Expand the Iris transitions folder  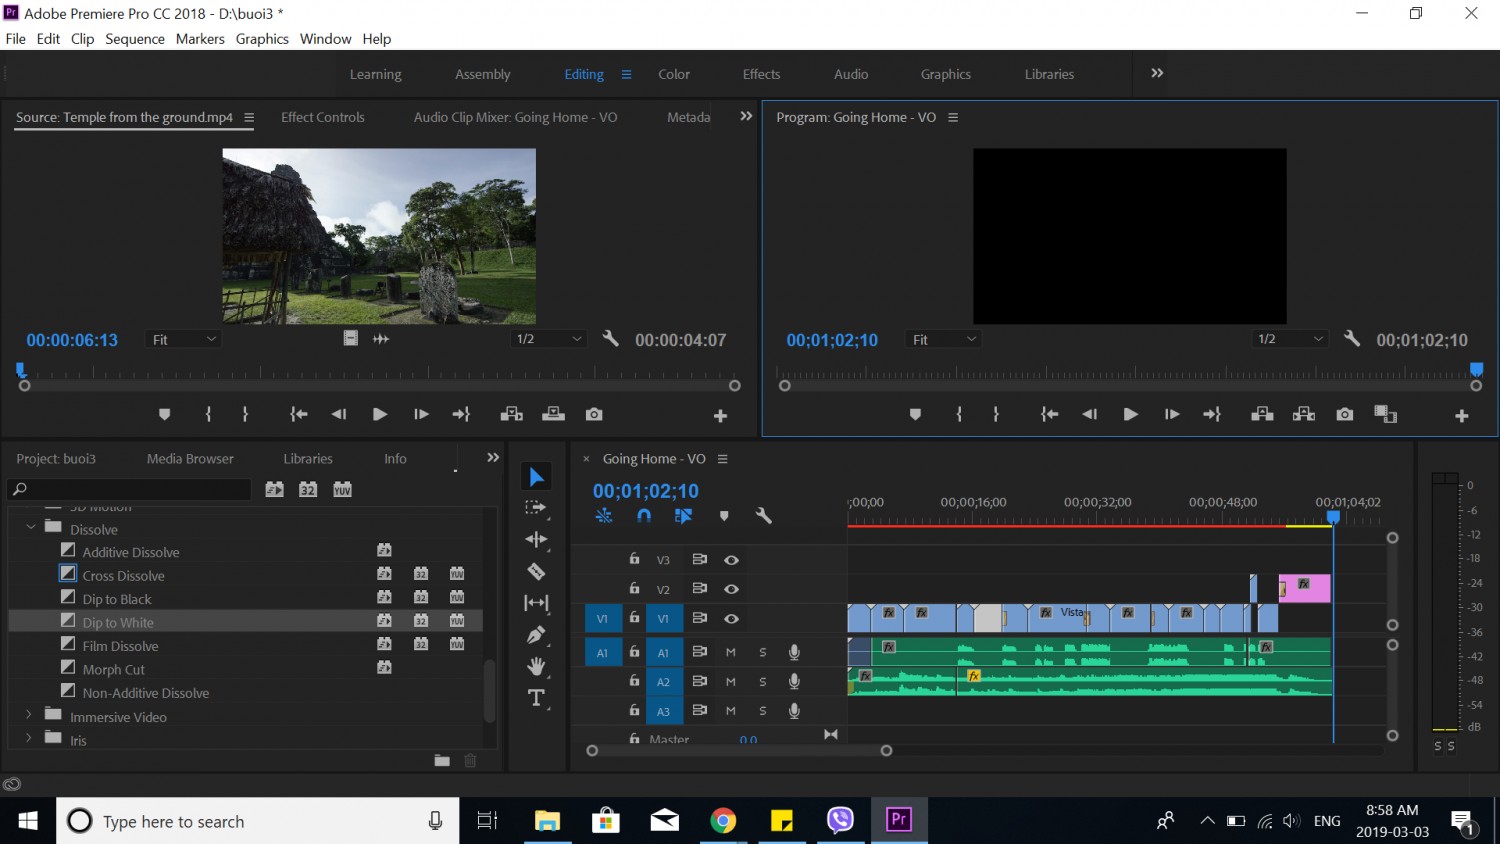(x=29, y=739)
